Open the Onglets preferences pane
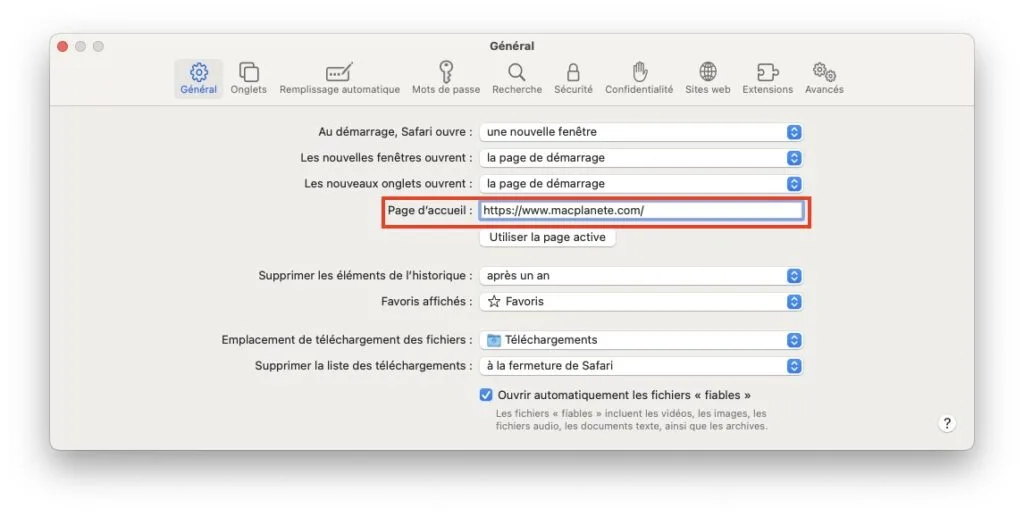1024x516 pixels. coord(248,78)
